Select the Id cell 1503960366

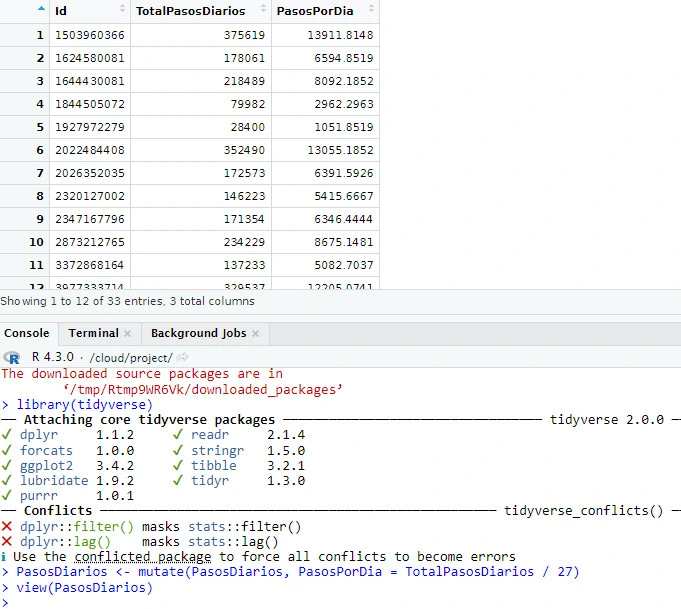90,35
